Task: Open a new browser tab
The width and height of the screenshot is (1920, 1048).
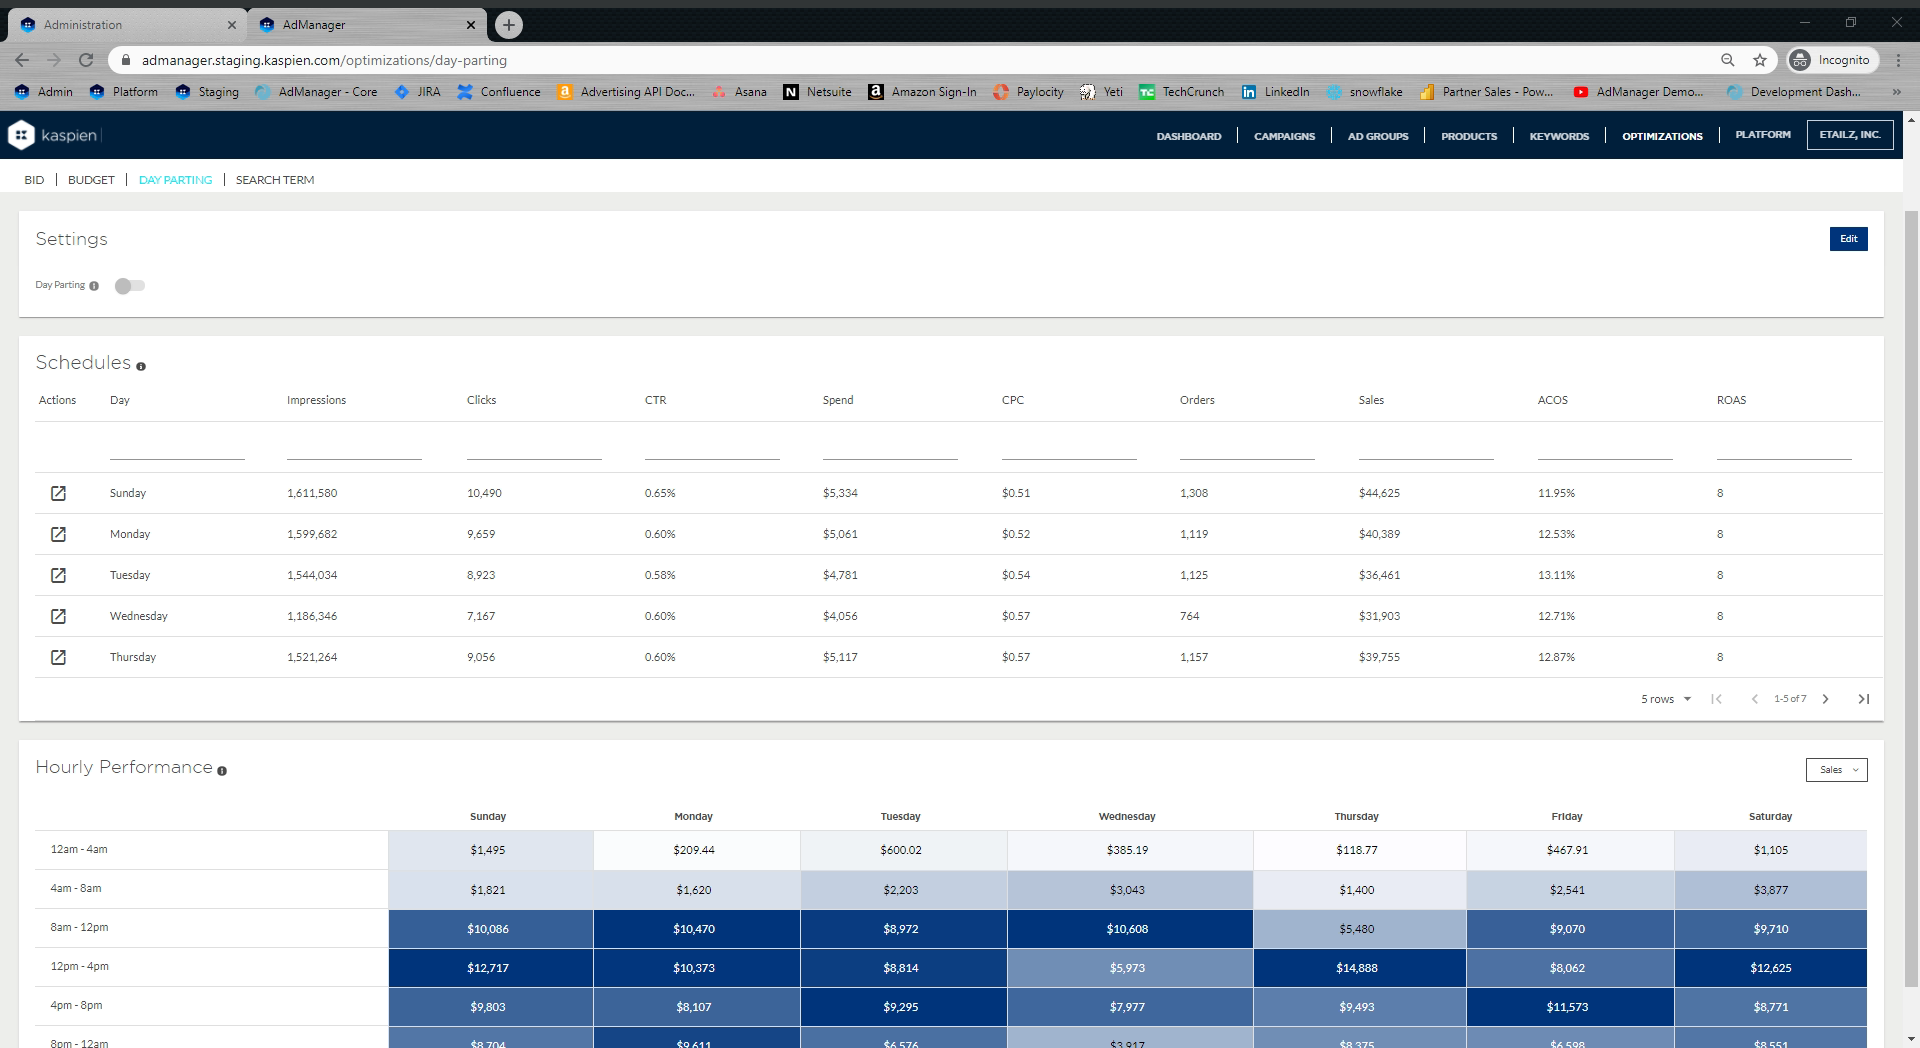Action: tap(509, 25)
